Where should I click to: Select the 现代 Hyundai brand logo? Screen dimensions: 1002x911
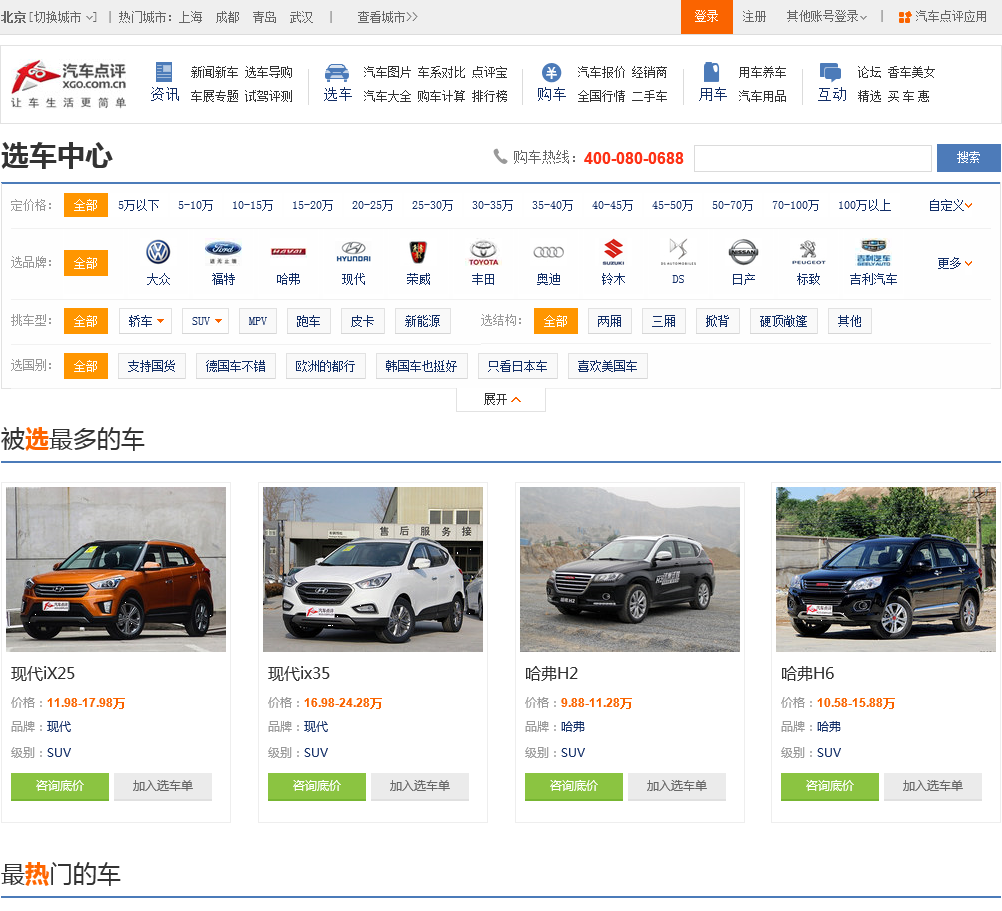point(353,252)
